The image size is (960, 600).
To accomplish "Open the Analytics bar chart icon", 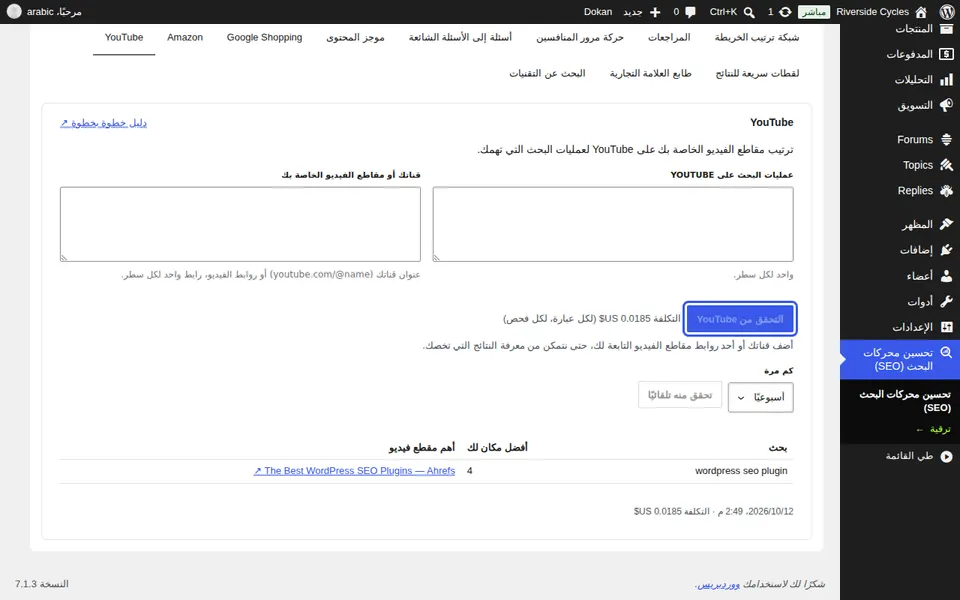I will (x=947, y=80).
